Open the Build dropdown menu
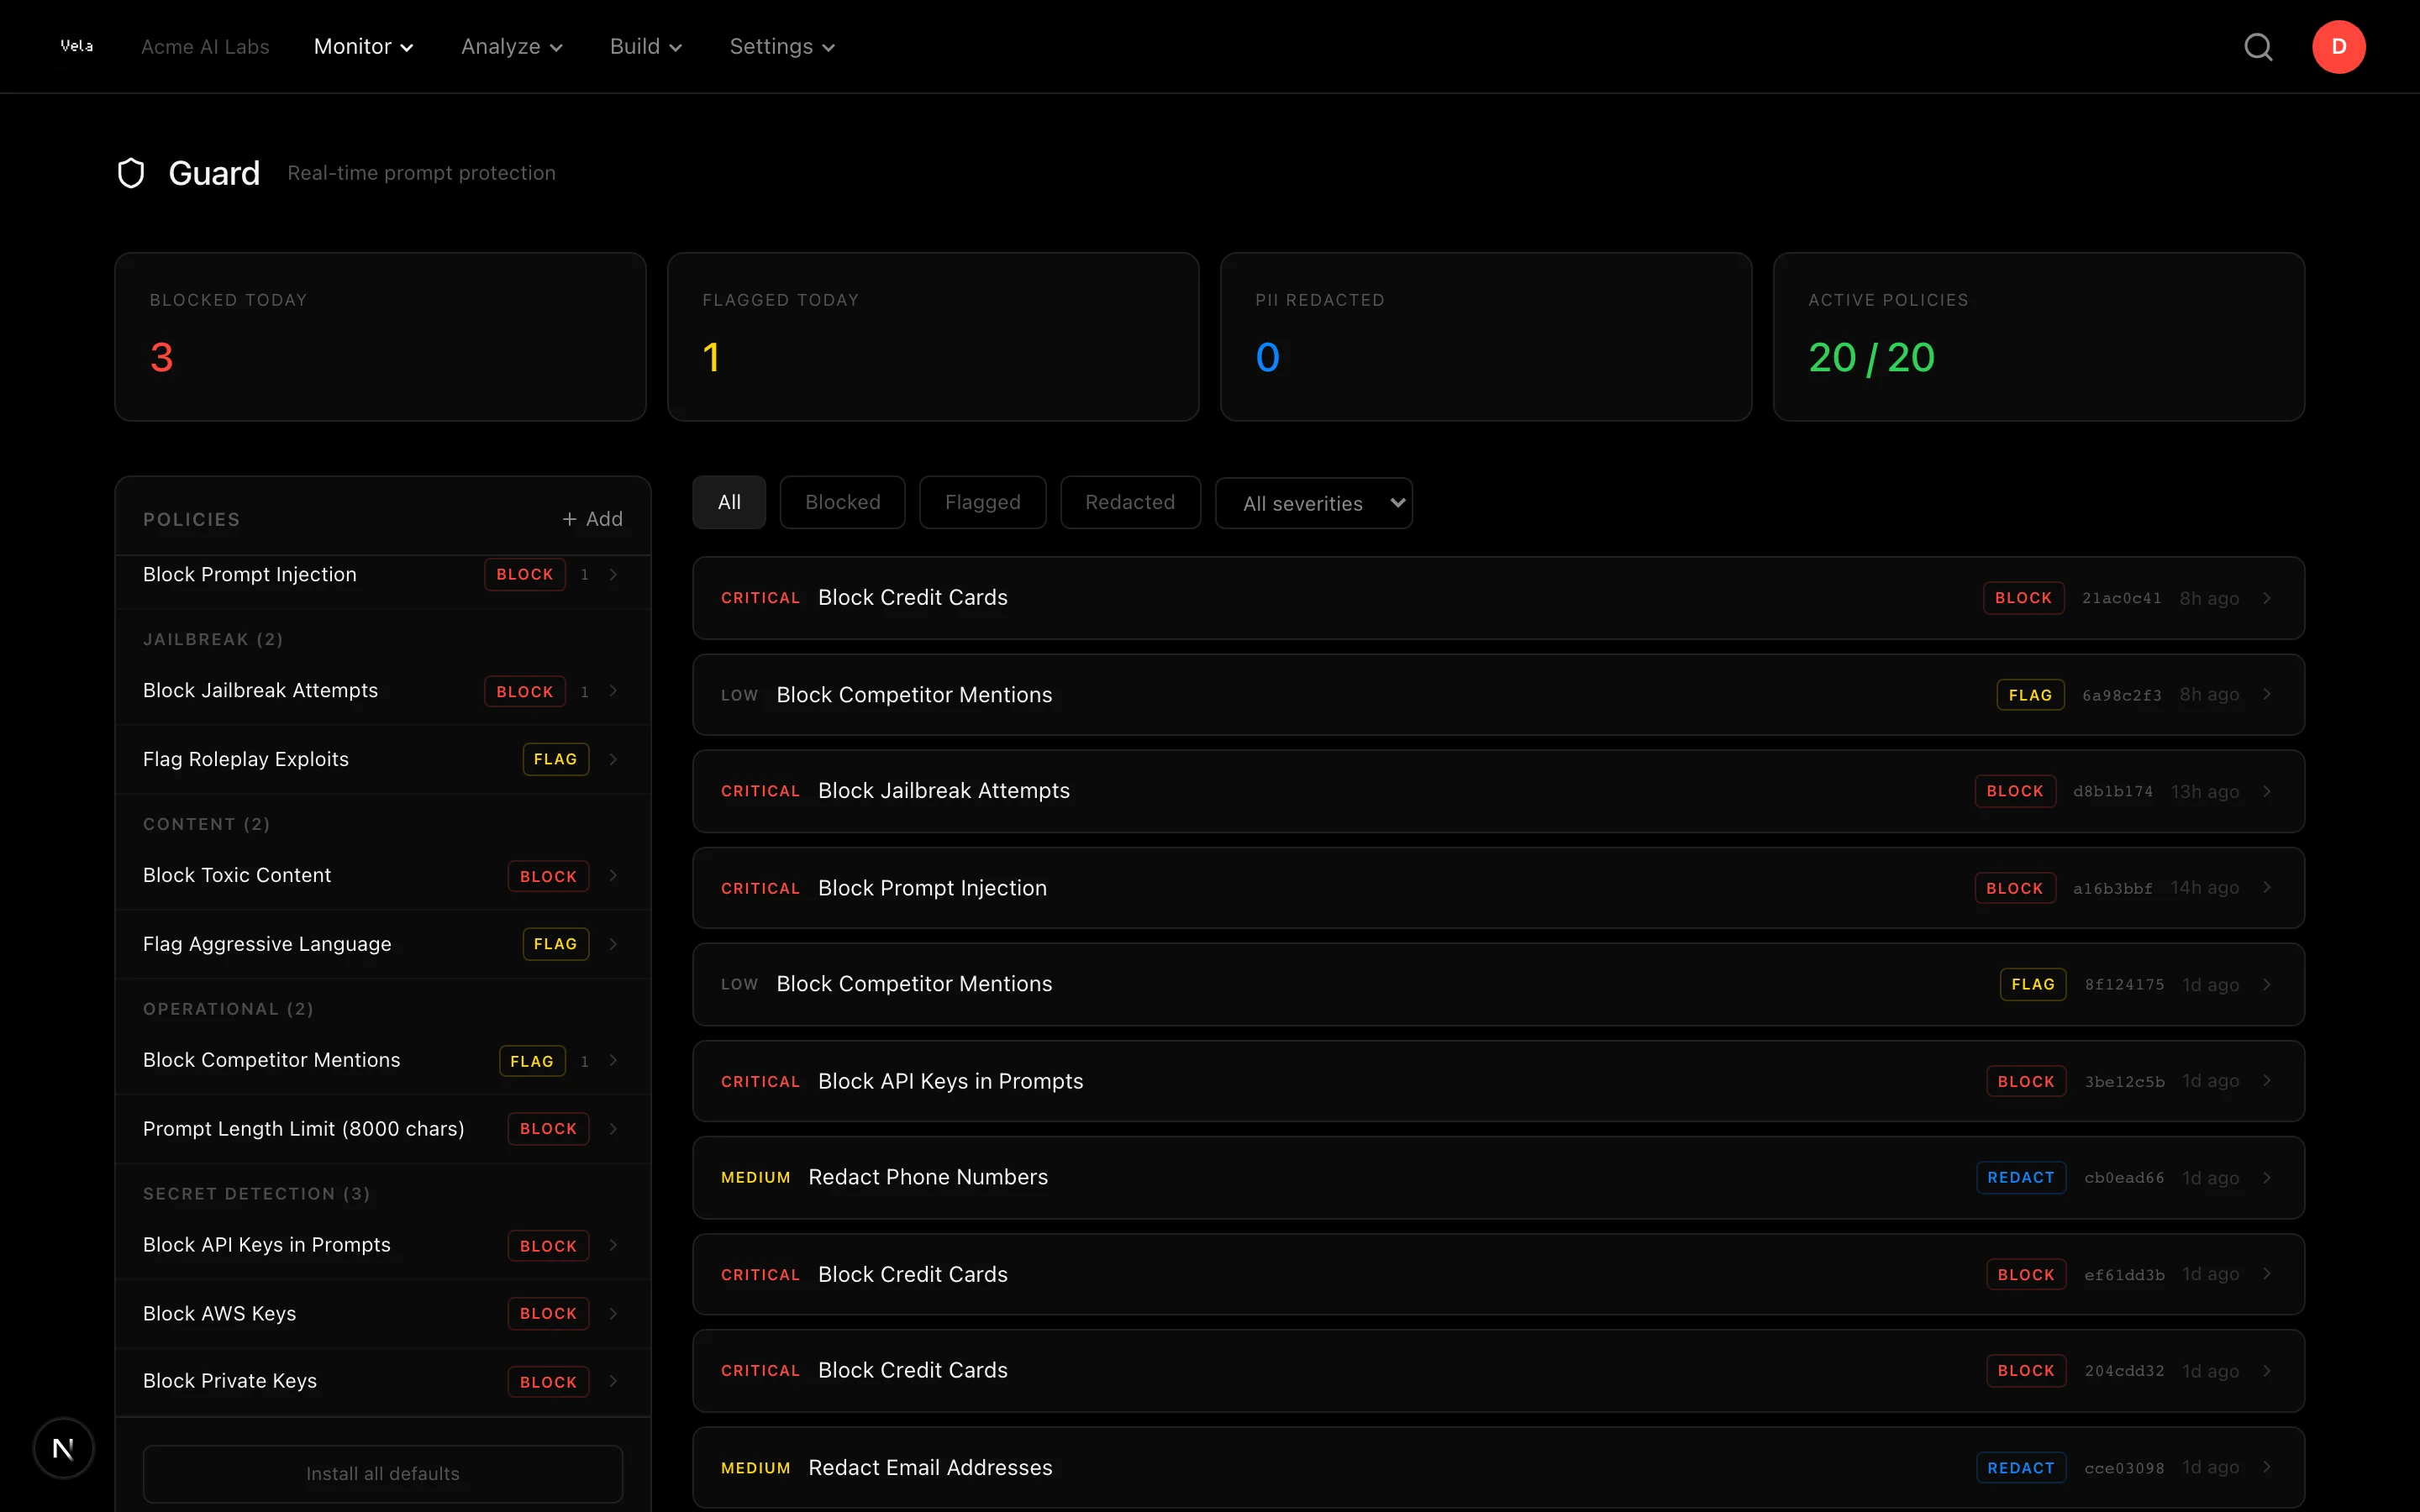2420x1512 pixels. point(645,46)
